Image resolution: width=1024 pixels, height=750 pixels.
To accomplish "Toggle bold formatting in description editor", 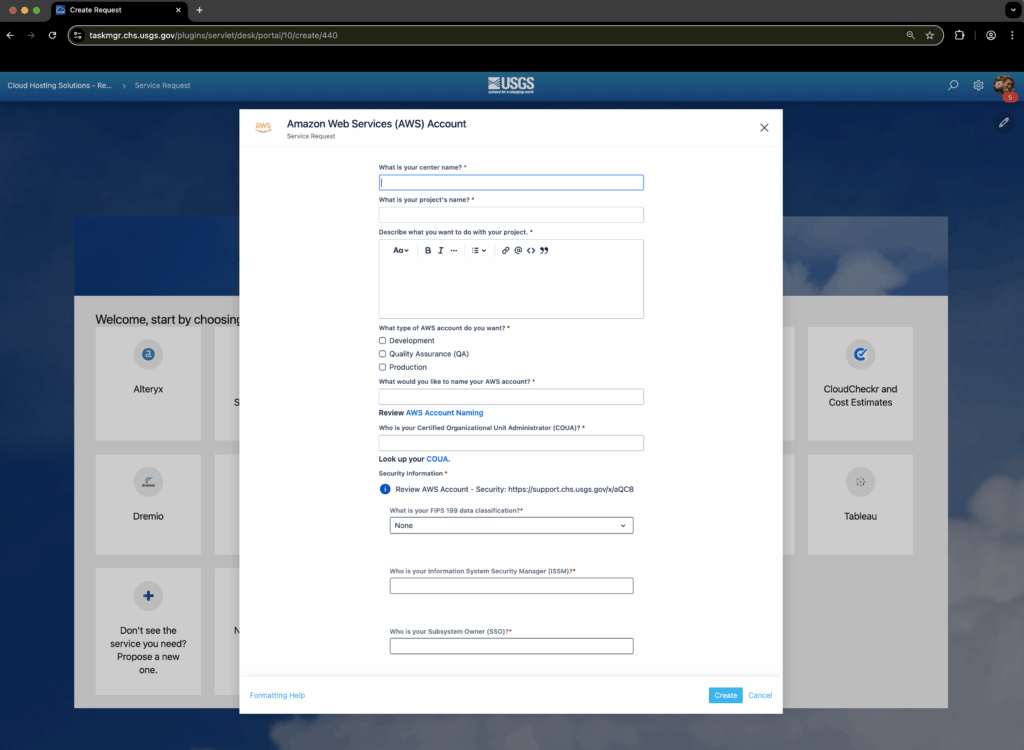I will click(x=428, y=250).
